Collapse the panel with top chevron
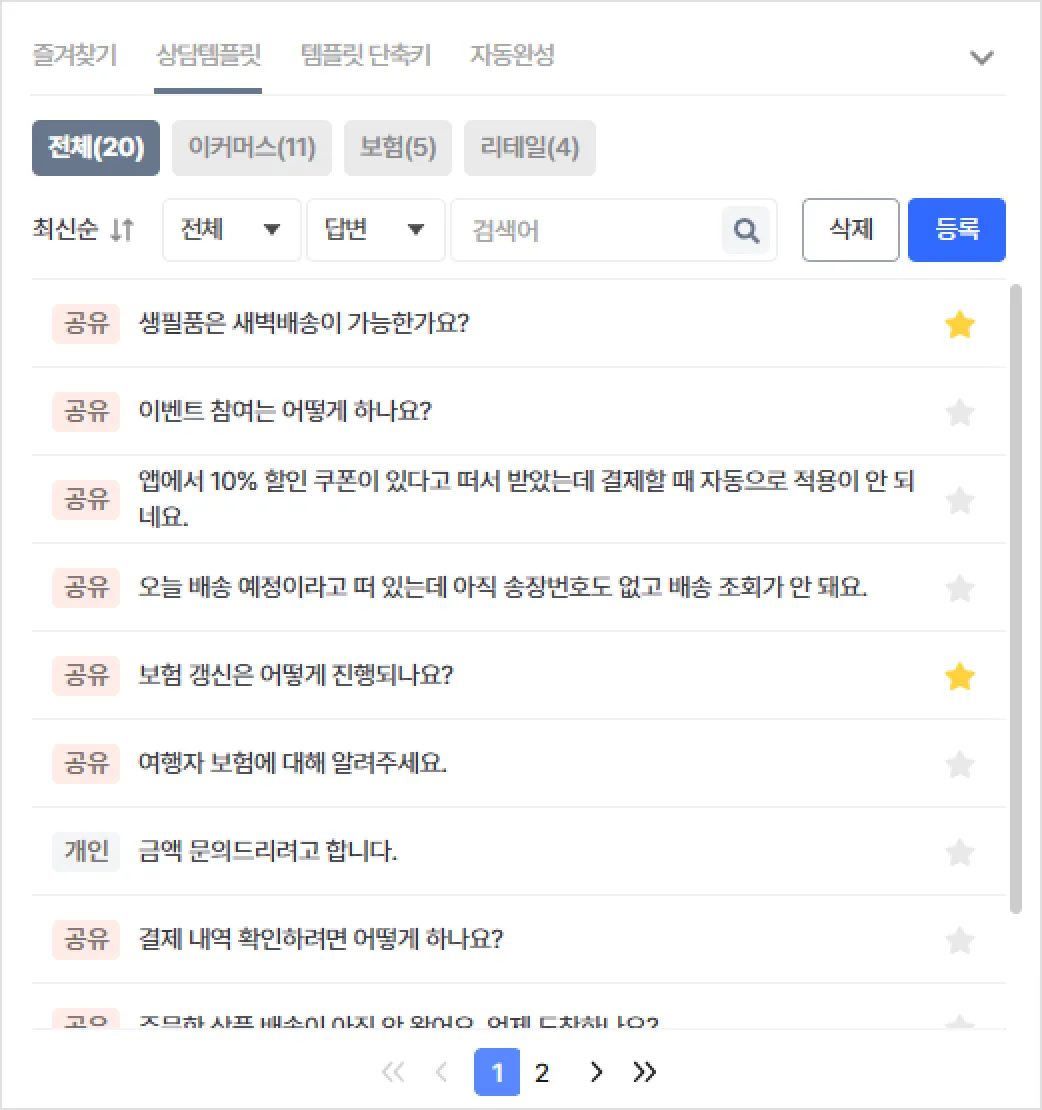The width and height of the screenshot is (1042, 1110). pos(982,57)
